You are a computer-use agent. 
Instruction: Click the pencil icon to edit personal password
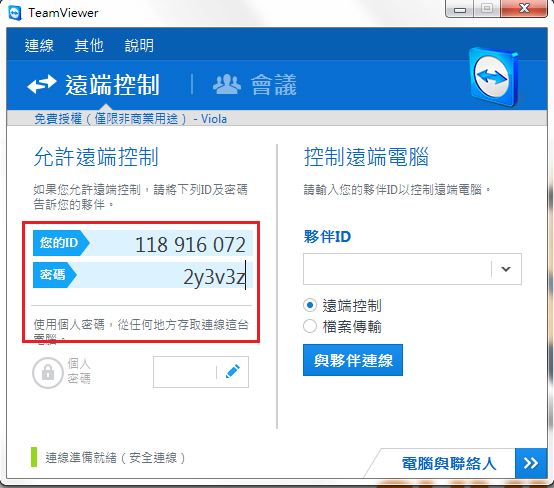tap(233, 372)
